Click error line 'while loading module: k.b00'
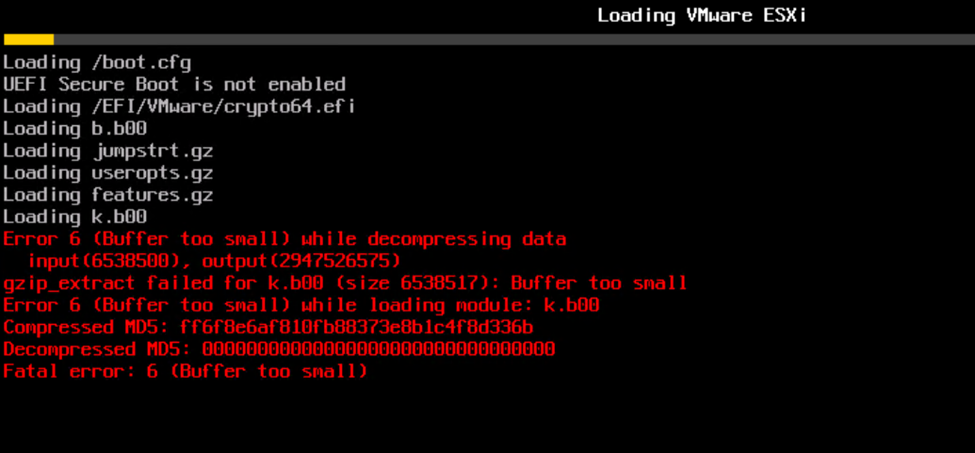Viewport: 975px width, 453px height. coord(301,305)
